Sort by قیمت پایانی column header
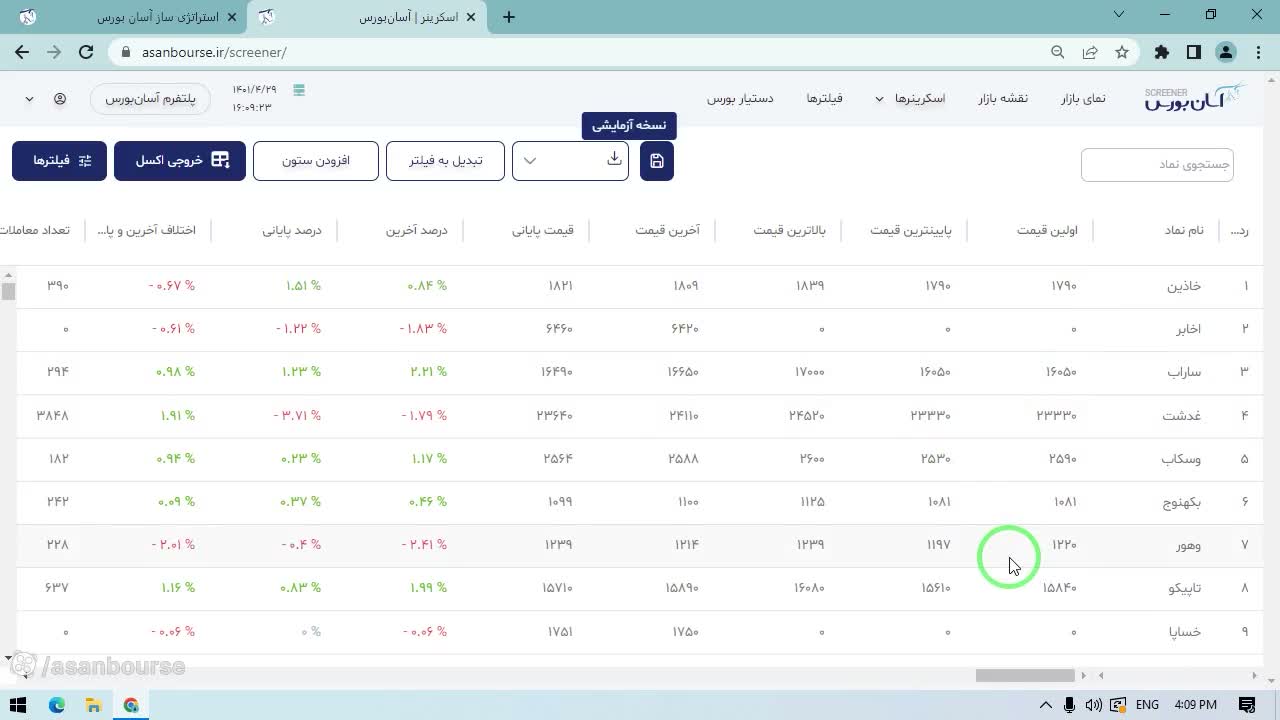Screen dimensions: 1280x720 point(543,230)
